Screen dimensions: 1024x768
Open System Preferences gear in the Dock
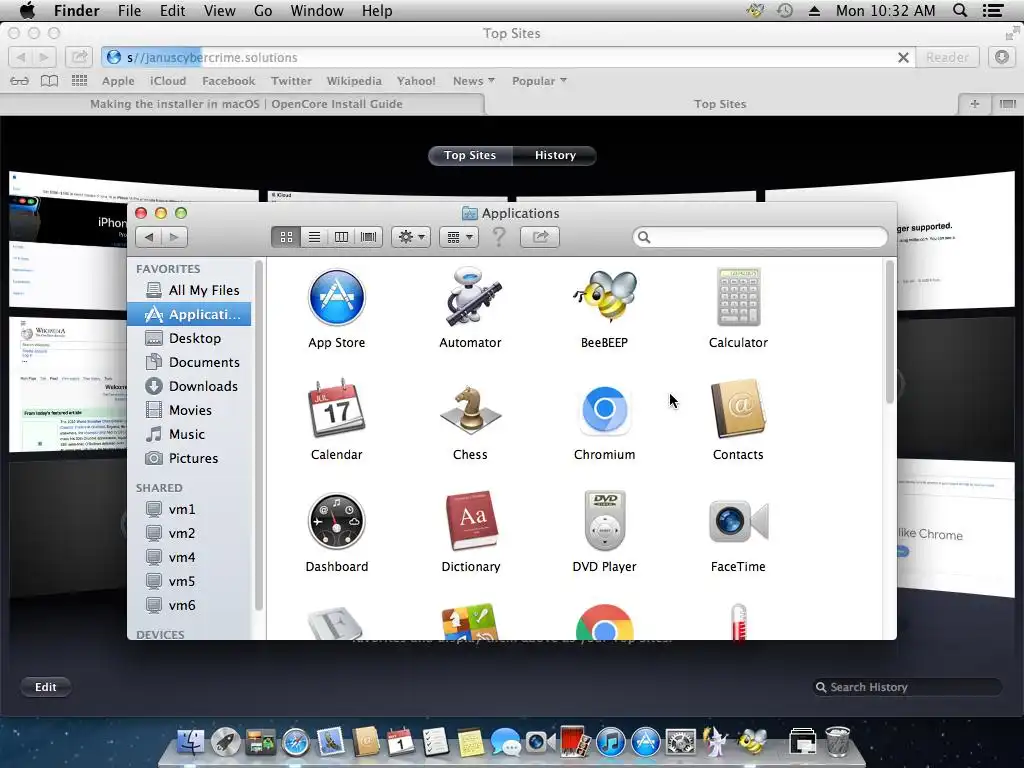pos(680,743)
